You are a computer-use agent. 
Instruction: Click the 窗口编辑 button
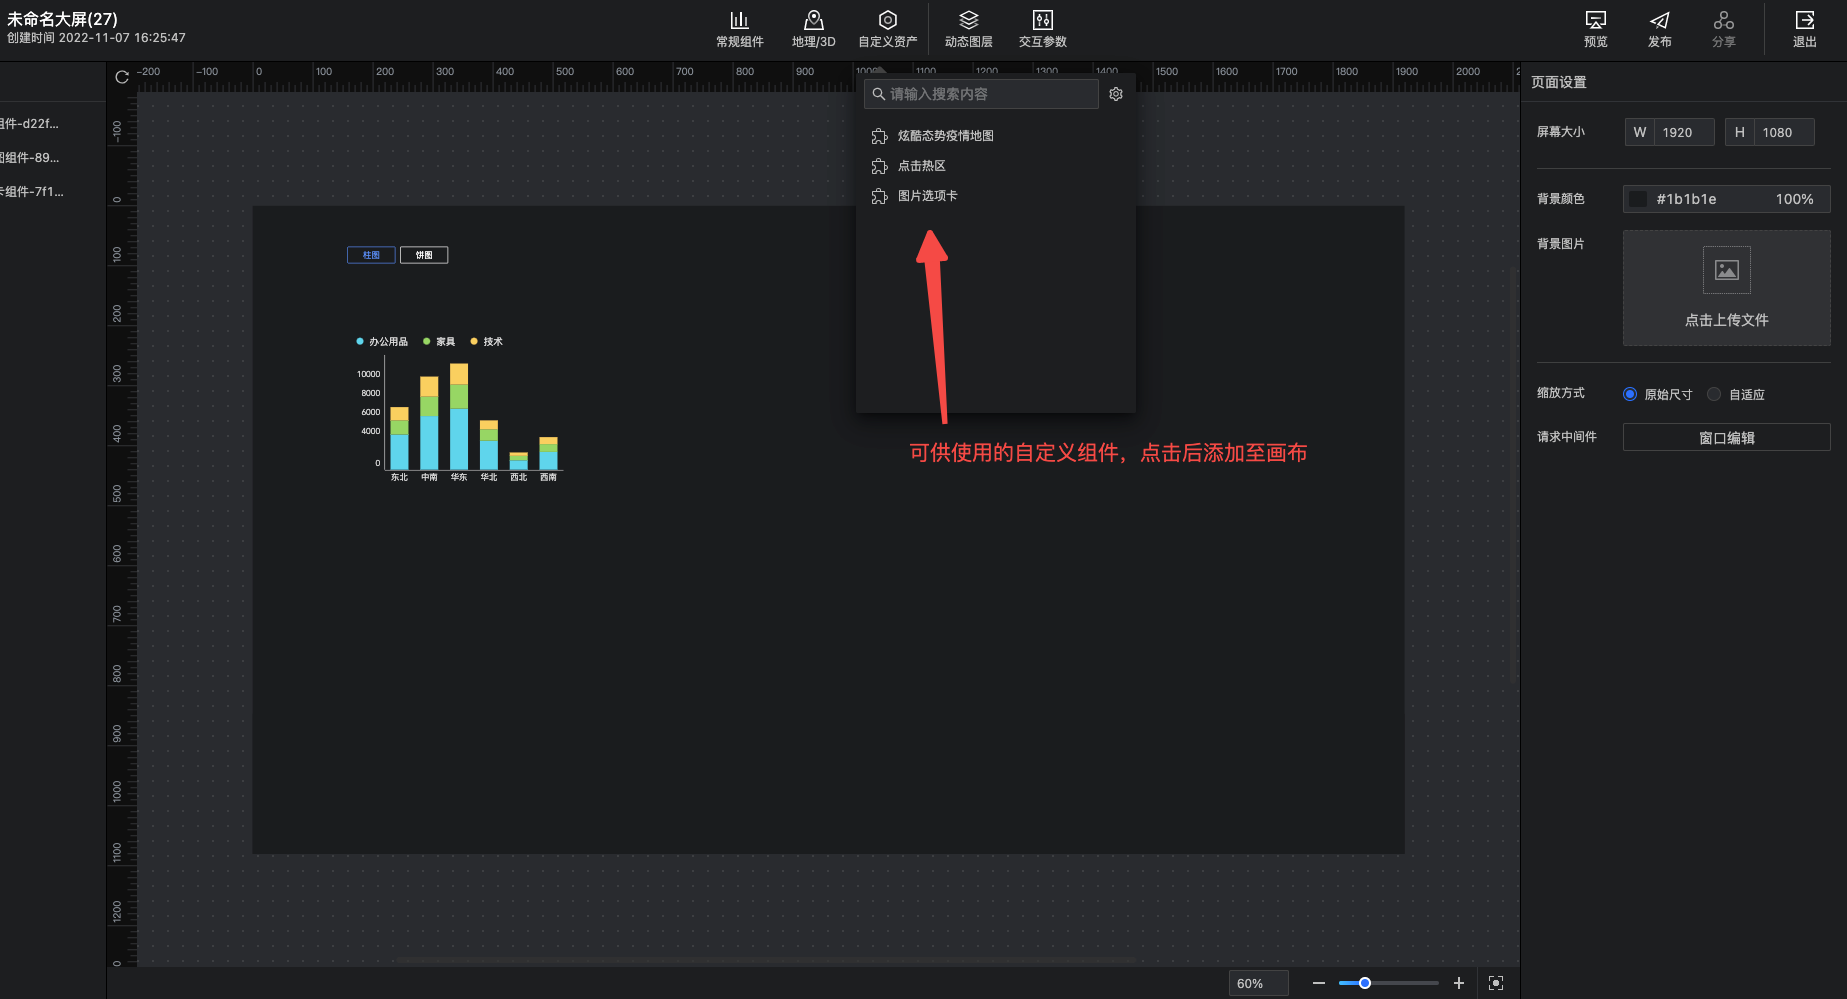[x=1726, y=437]
